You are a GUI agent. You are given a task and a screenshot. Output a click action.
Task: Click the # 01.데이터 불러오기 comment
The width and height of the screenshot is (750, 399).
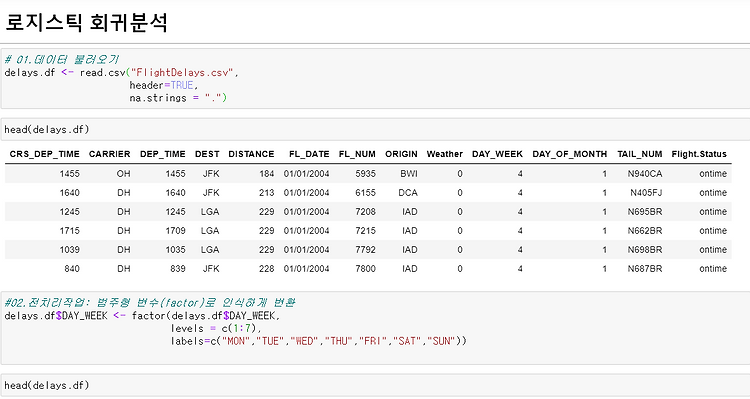click(x=62, y=60)
